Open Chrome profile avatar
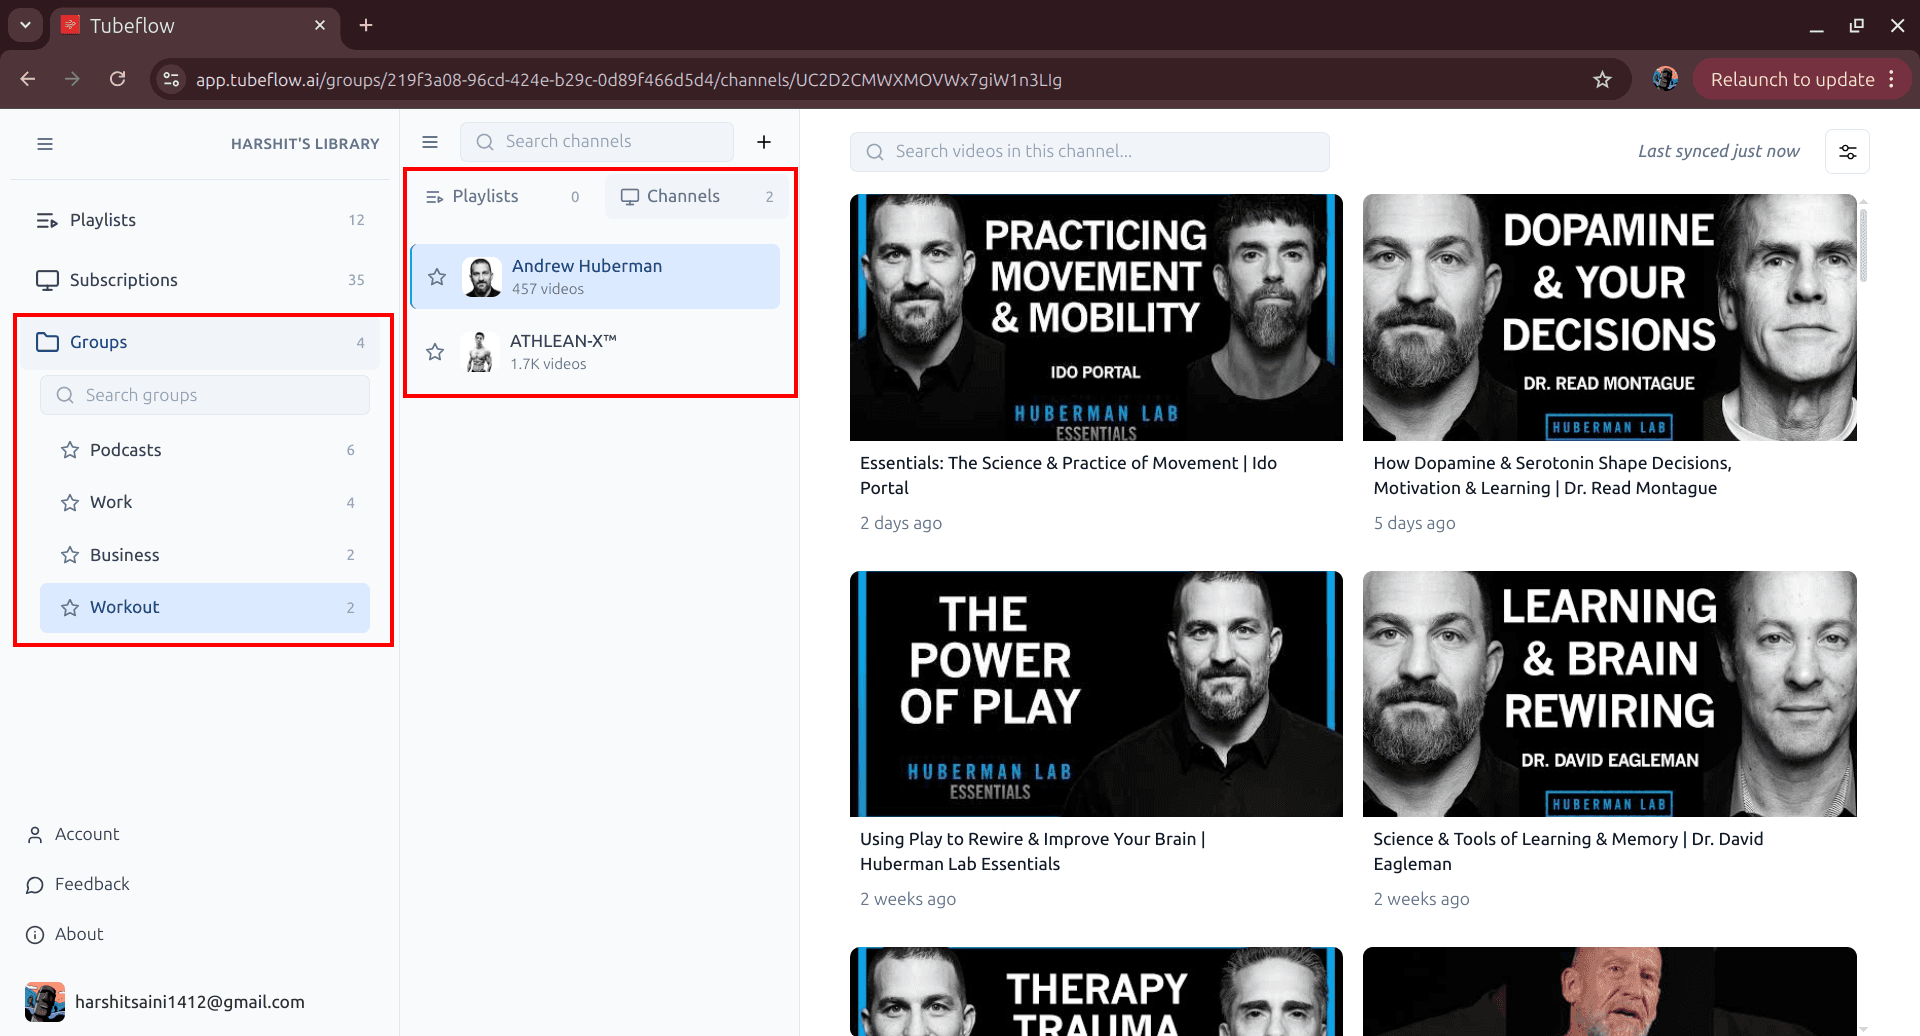The width and height of the screenshot is (1920, 1036). pyautogui.click(x=1665, y=79)
